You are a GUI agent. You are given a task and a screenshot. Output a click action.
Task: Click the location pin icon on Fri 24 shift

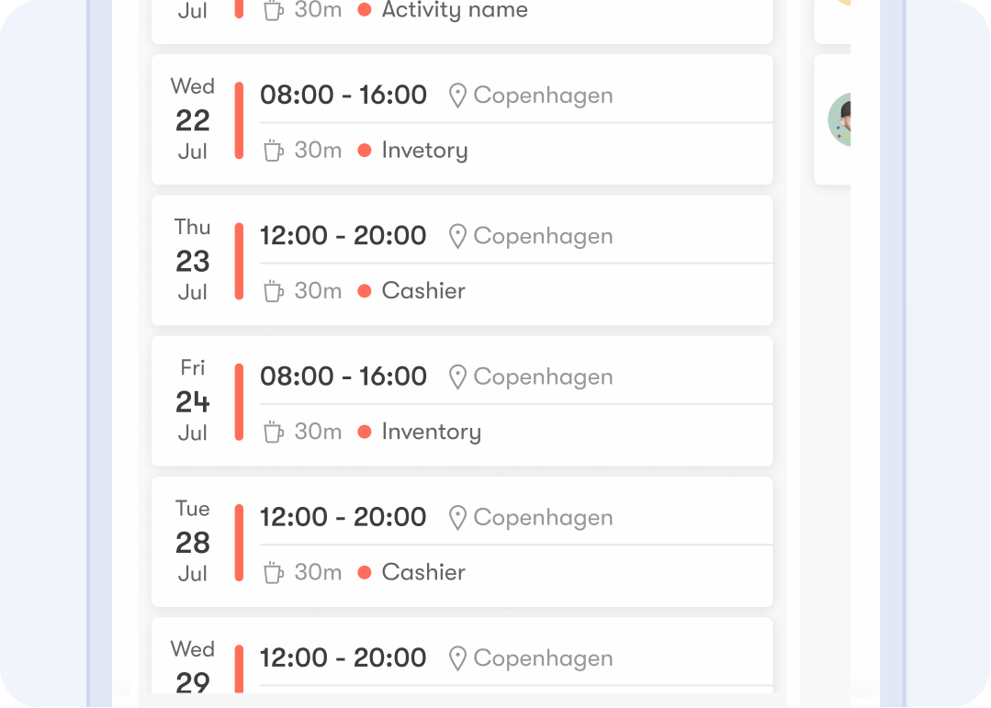click(458, 377)
